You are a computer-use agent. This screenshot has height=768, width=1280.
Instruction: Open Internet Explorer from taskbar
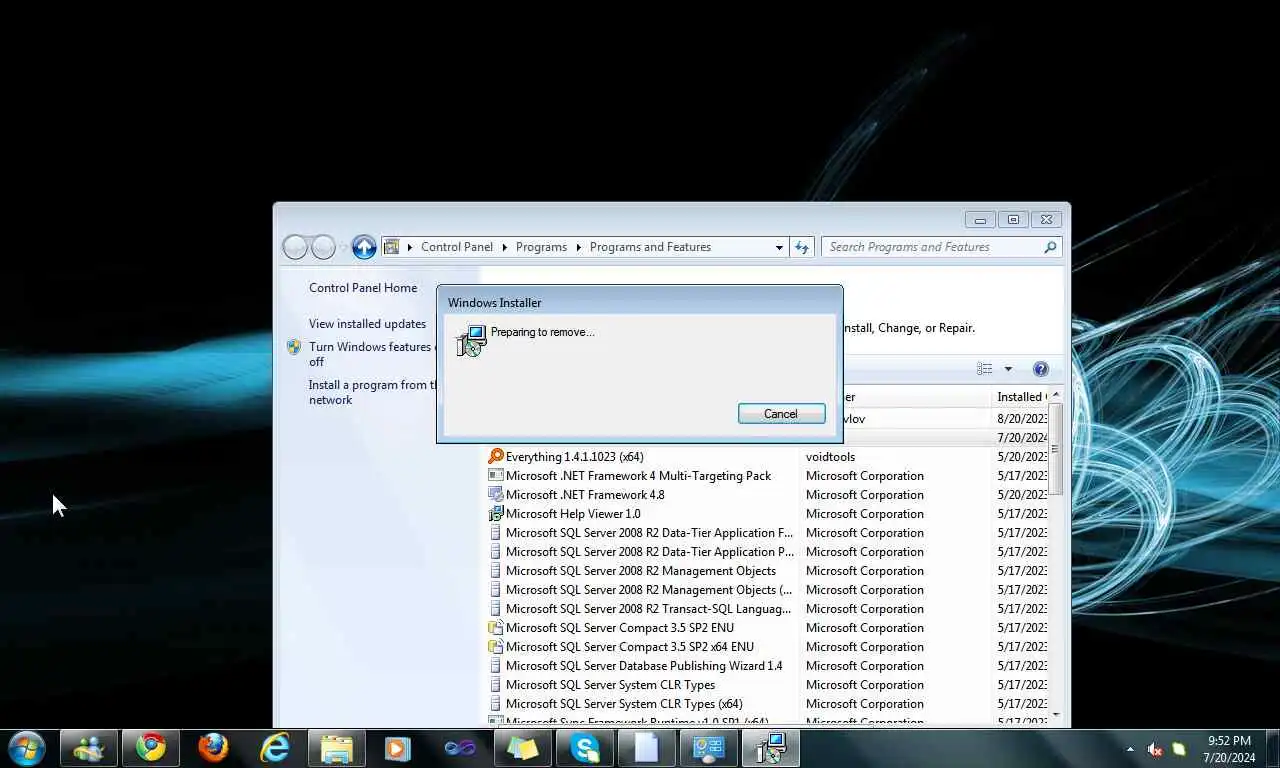click(x=275, y=748)
